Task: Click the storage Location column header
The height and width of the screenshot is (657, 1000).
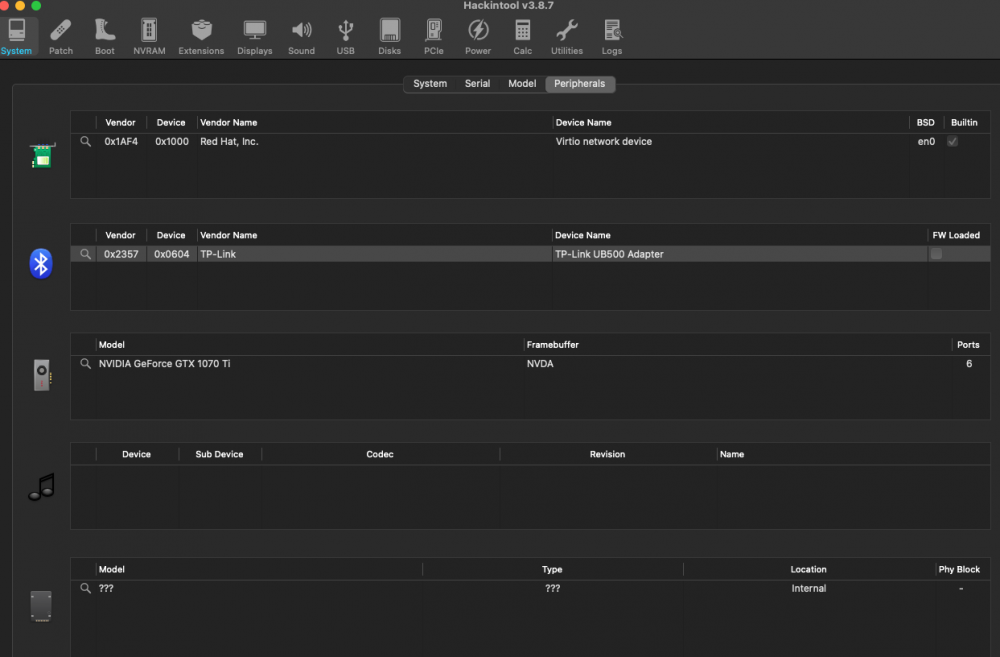Action: point(808,569)
